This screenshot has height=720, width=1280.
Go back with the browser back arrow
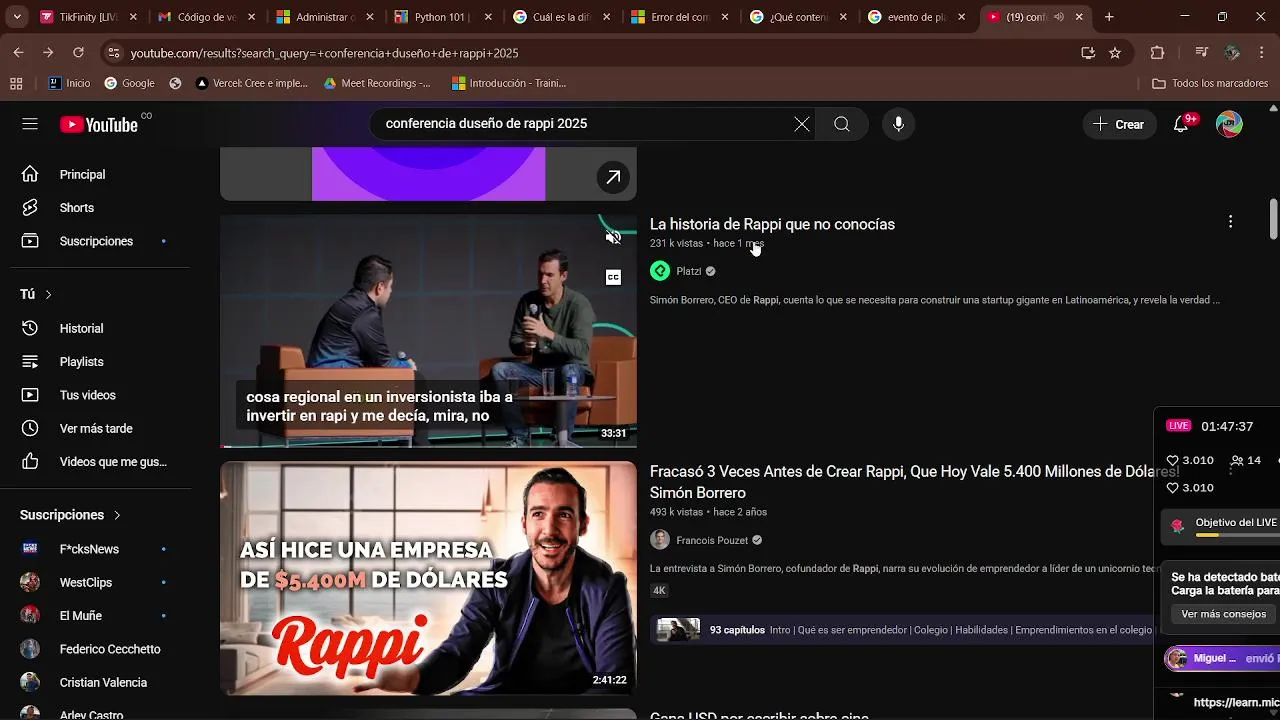(x=18, y=53)
